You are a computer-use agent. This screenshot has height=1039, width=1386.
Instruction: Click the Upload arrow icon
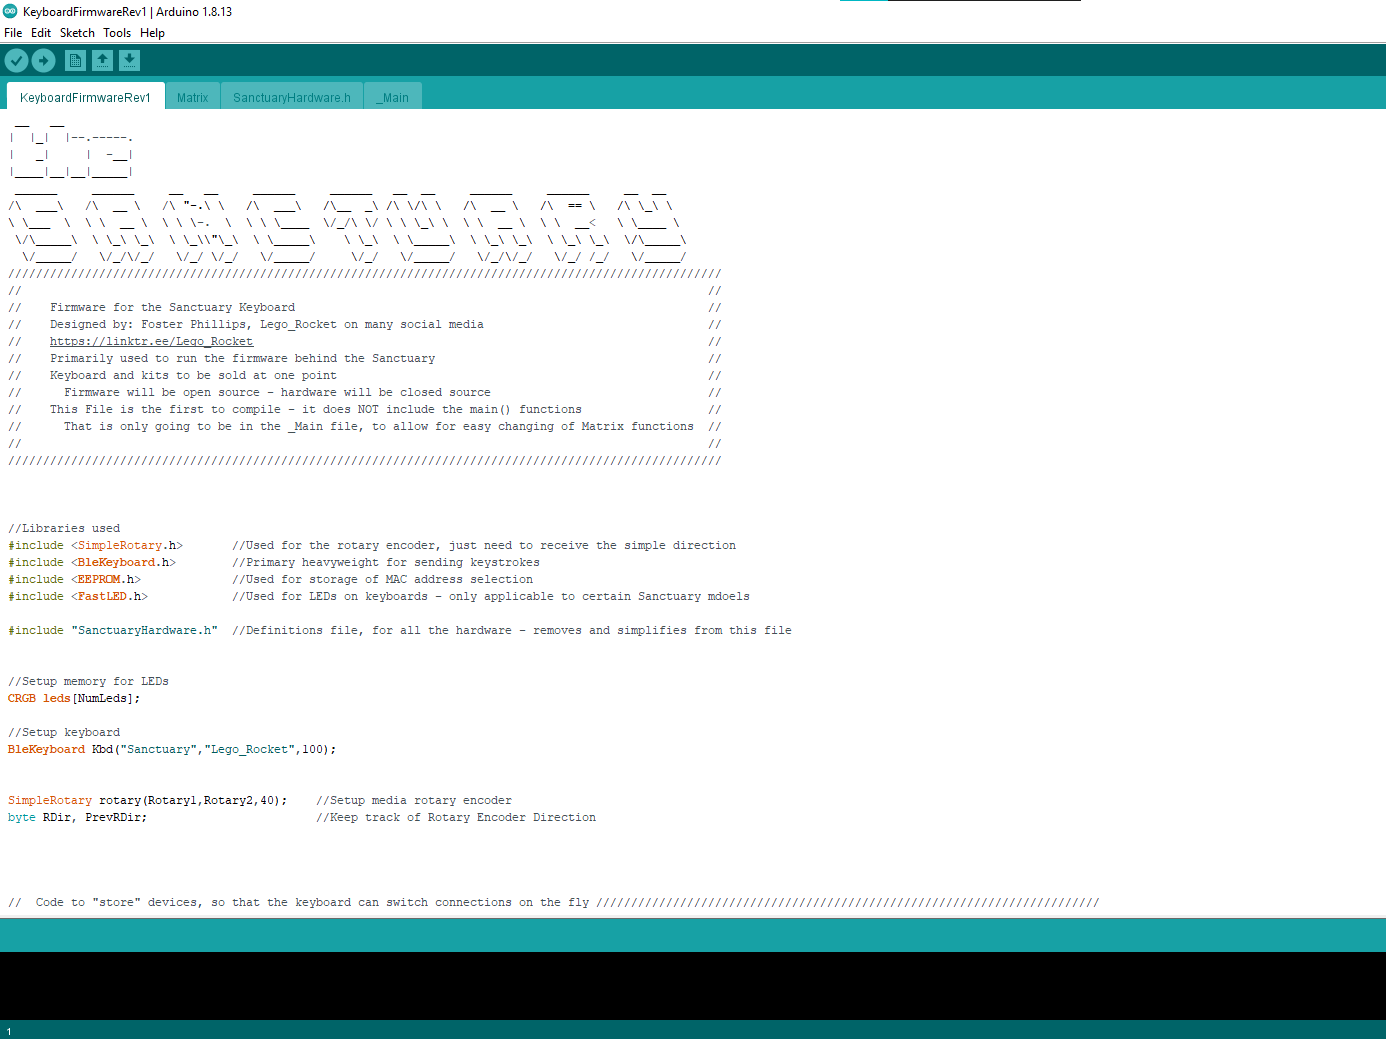43,60
